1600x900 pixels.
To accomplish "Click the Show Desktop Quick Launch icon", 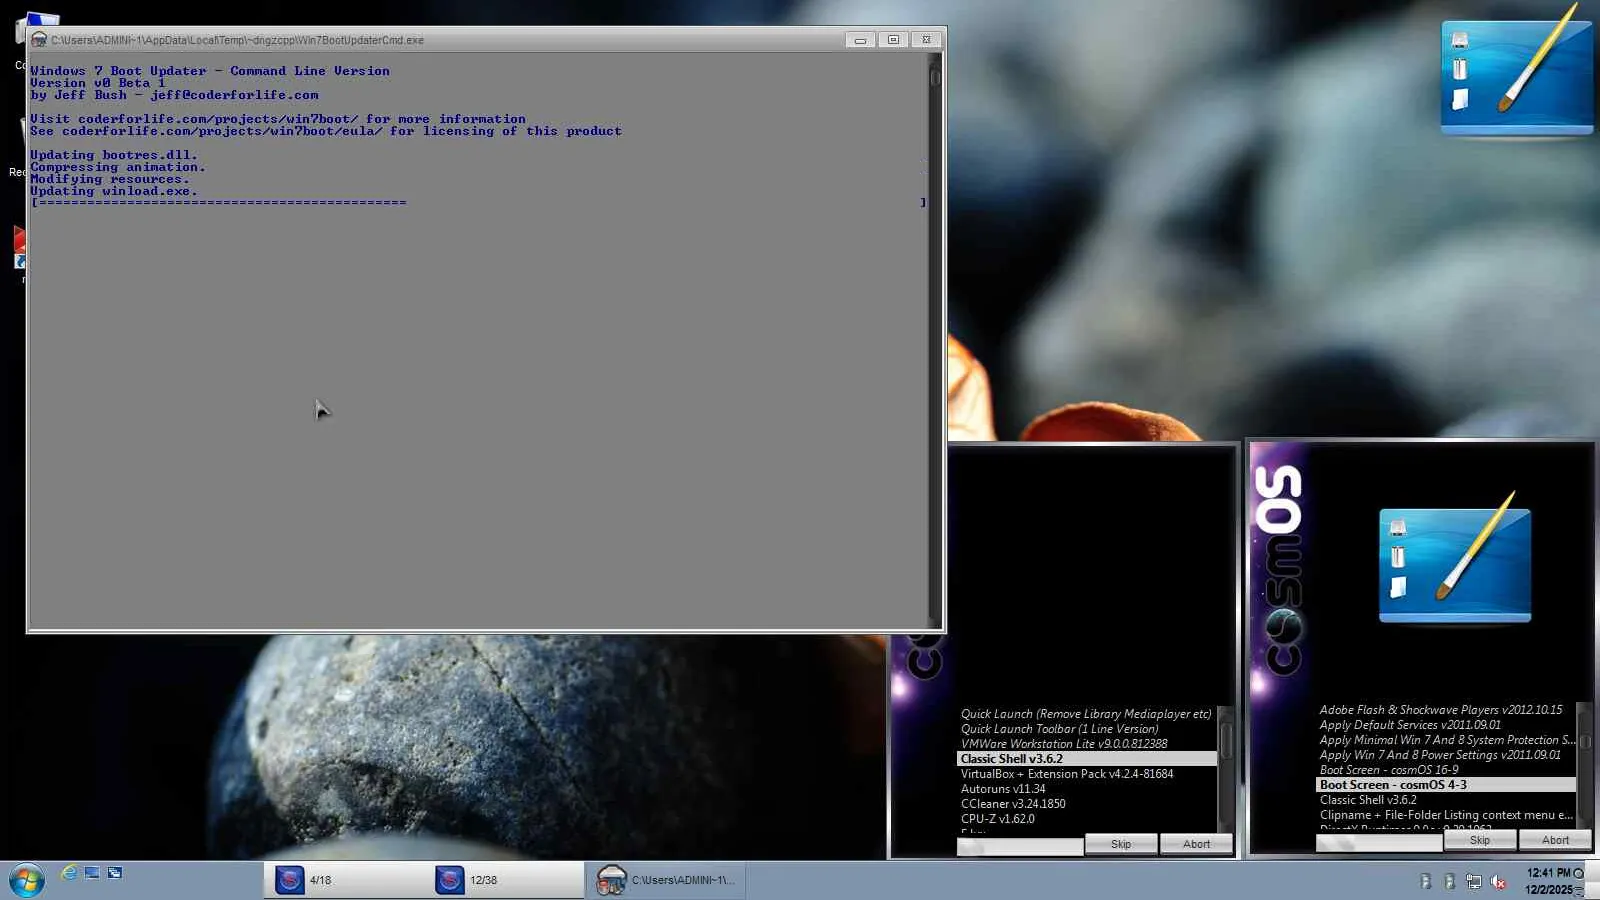I will pos(92,873).
